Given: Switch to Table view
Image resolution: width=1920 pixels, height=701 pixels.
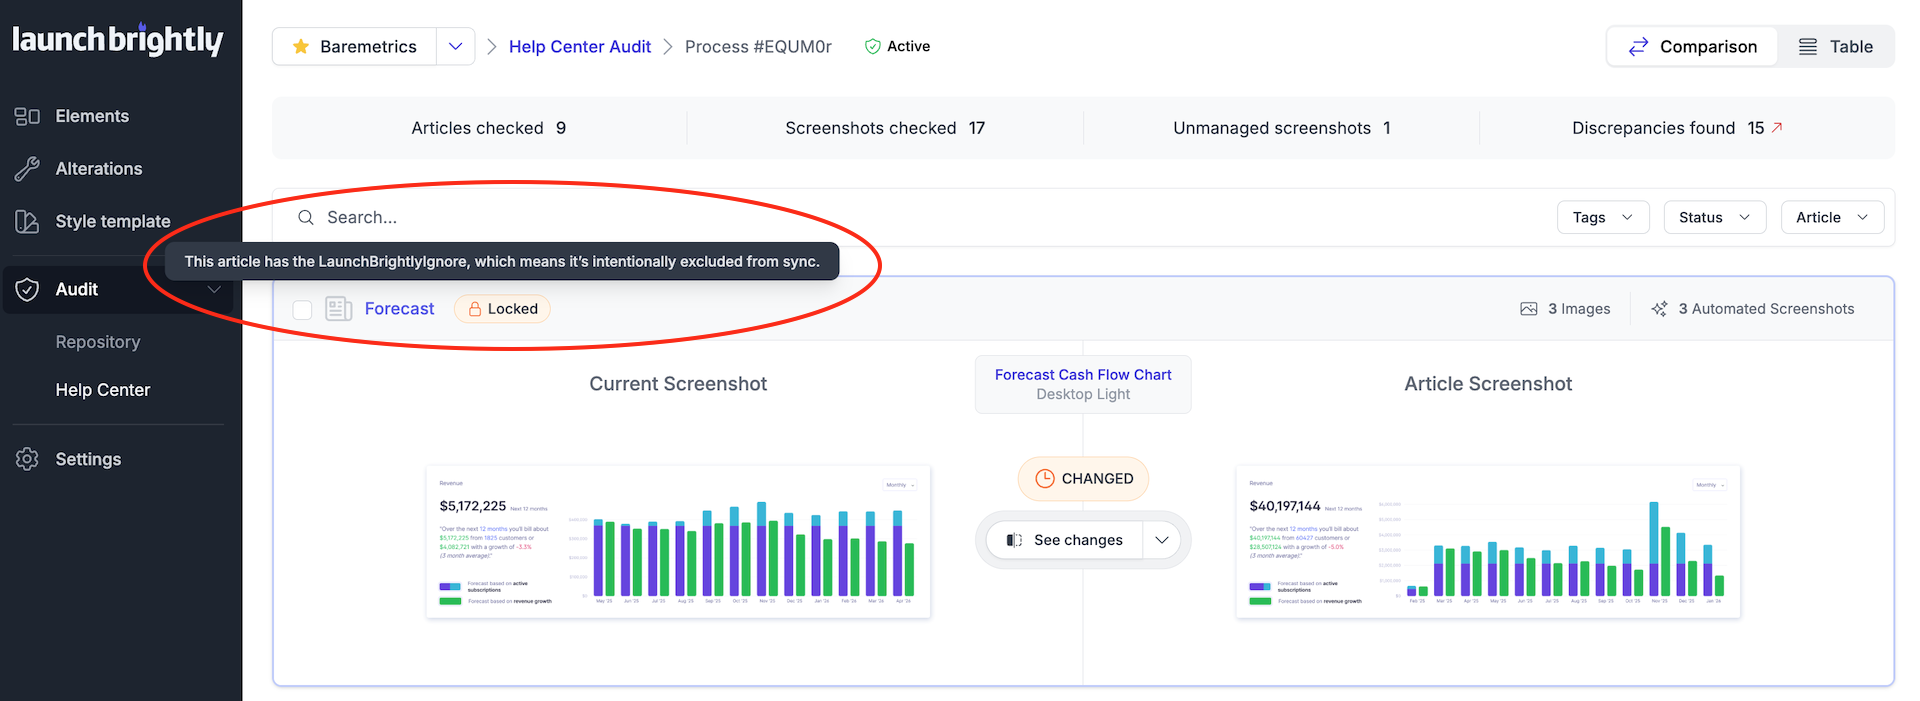Looking at the screenshot, I should (1835, 47).
